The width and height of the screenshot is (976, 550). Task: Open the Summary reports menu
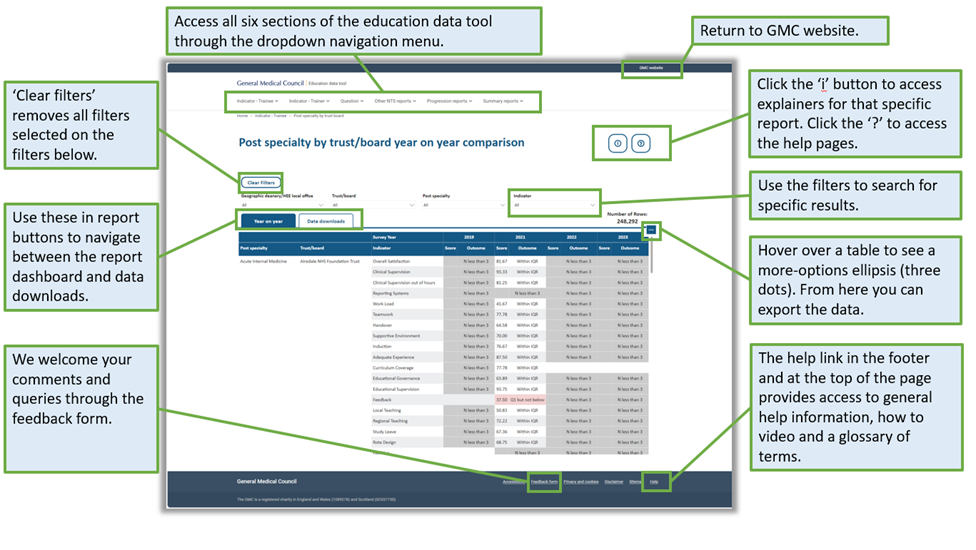click(503, 101)
